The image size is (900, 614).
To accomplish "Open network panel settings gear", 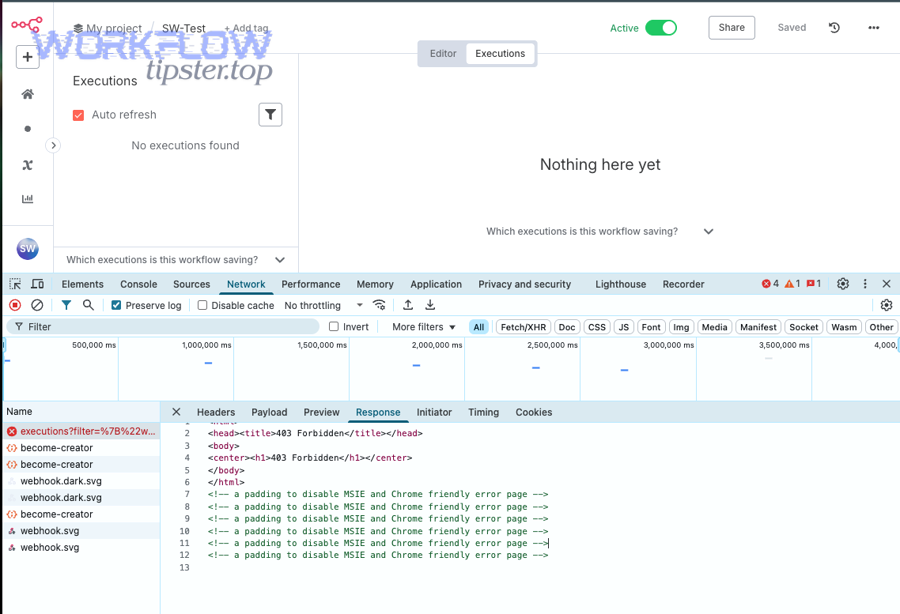I will click(x=886, y=305).
